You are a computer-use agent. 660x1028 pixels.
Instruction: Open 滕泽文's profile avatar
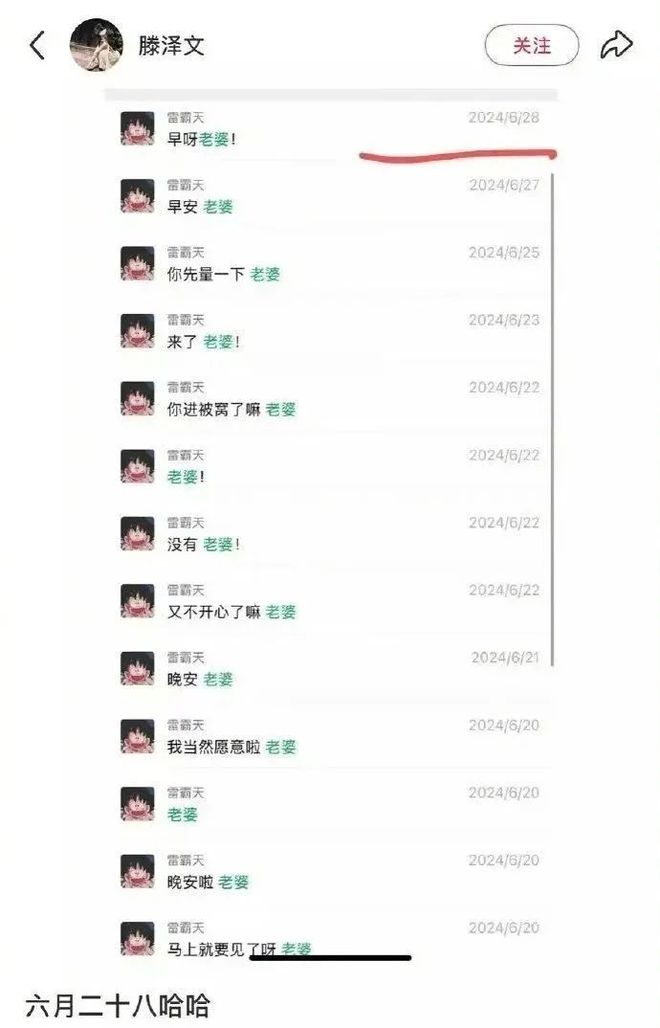96,45
